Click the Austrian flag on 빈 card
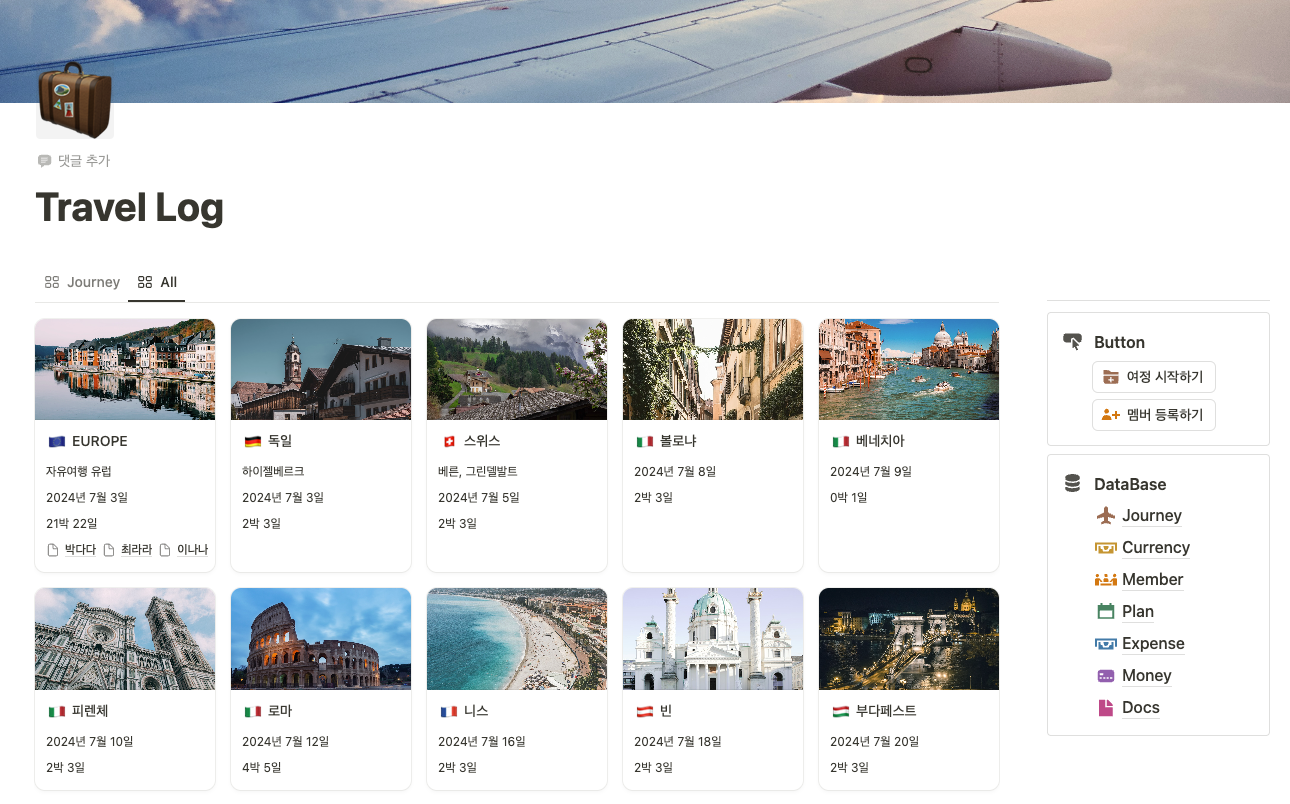The height and width of the screenshot is (804, 1290). tap(644, 711)
